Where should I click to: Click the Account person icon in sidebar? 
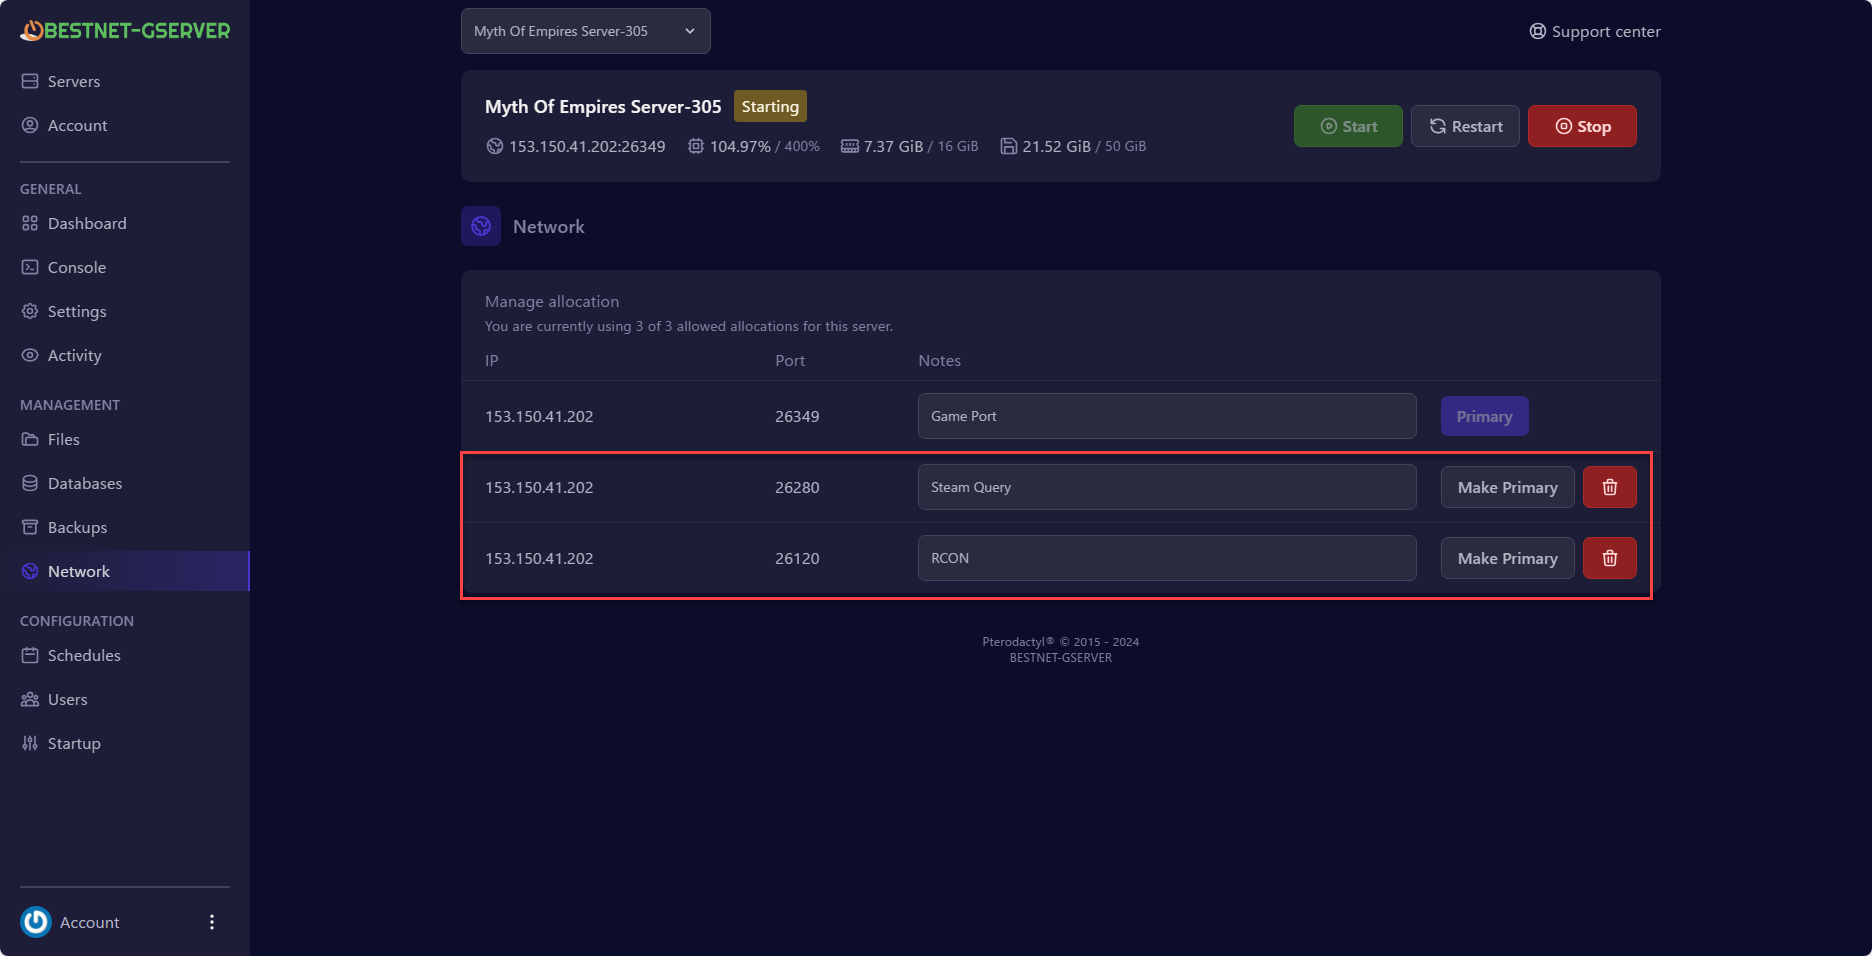30,125
